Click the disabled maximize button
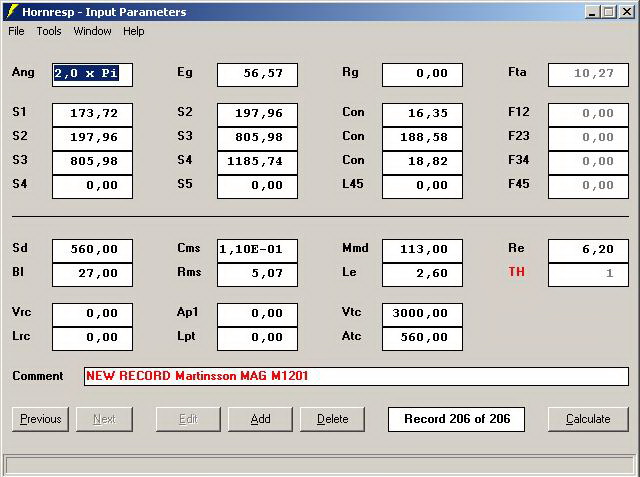The image size is (640, 477). pyautogui.click(x=609, y=12)
